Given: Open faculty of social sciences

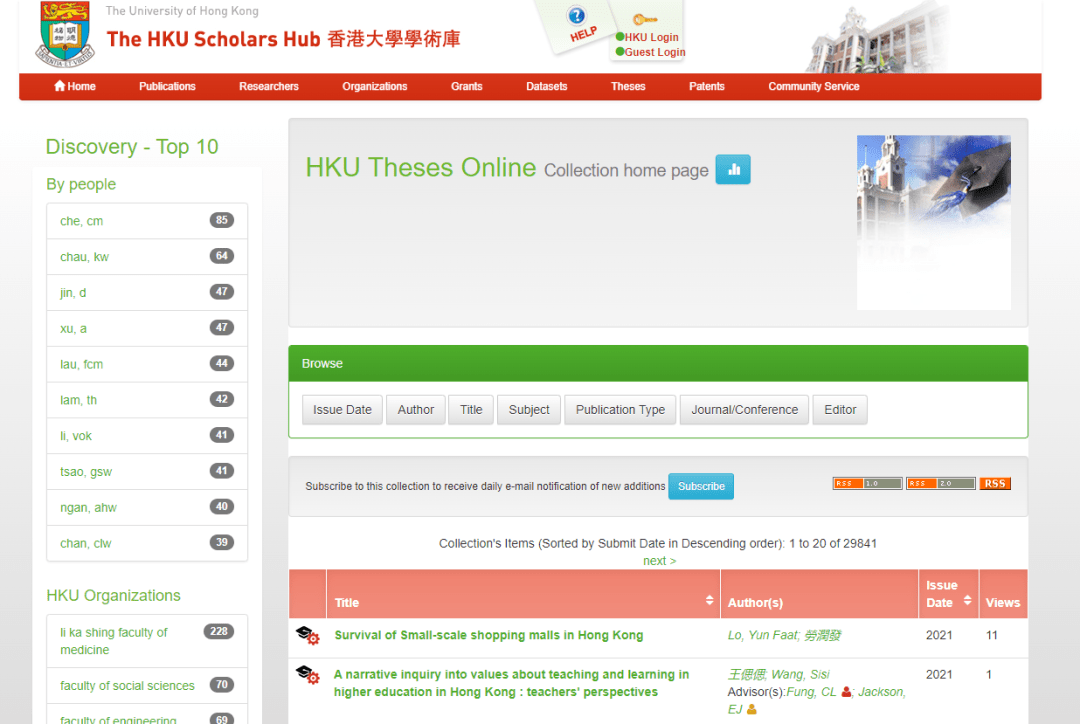Looking at the screenshot, I should tap(147, 685).
